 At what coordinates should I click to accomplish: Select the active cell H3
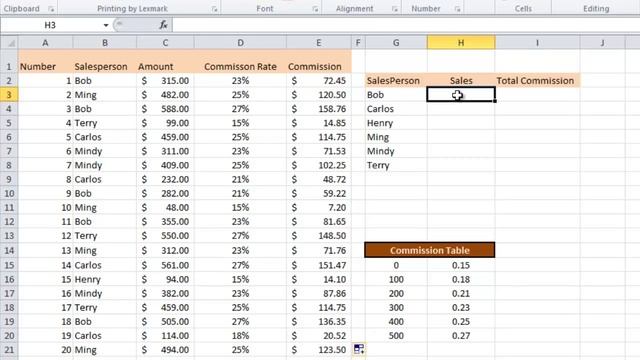tap(461, 95)
